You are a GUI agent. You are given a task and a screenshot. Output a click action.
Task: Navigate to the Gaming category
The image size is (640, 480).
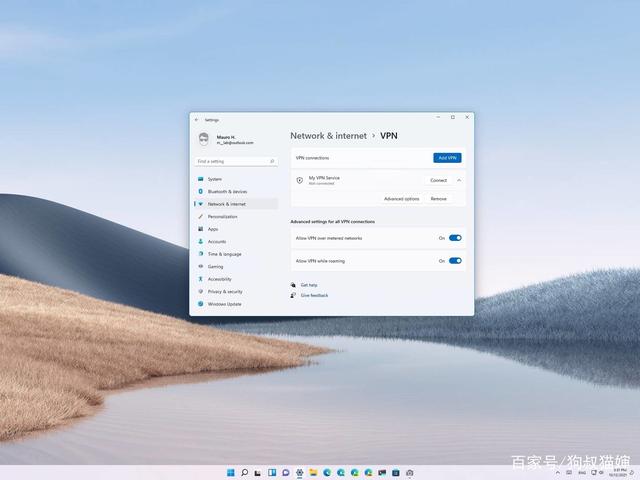coord(215,266)
